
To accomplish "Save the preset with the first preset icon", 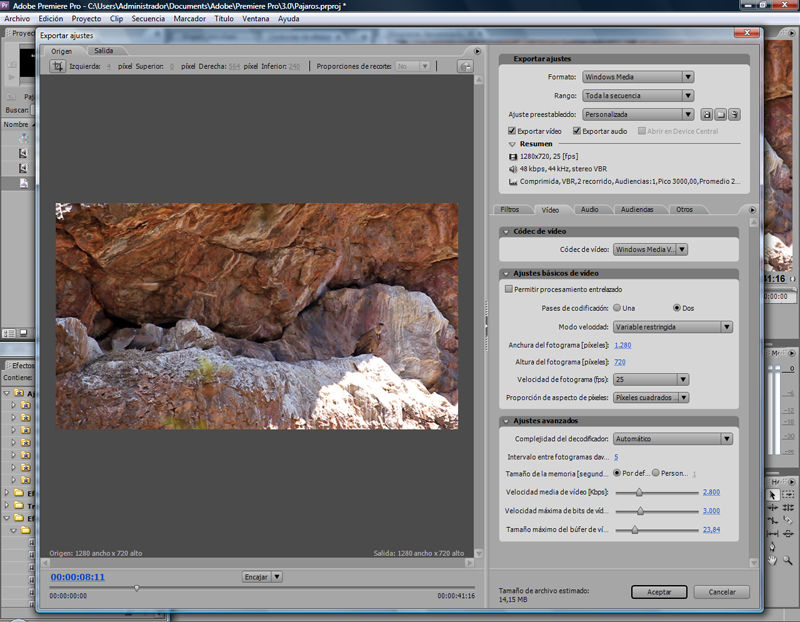I will click(707, 114).
